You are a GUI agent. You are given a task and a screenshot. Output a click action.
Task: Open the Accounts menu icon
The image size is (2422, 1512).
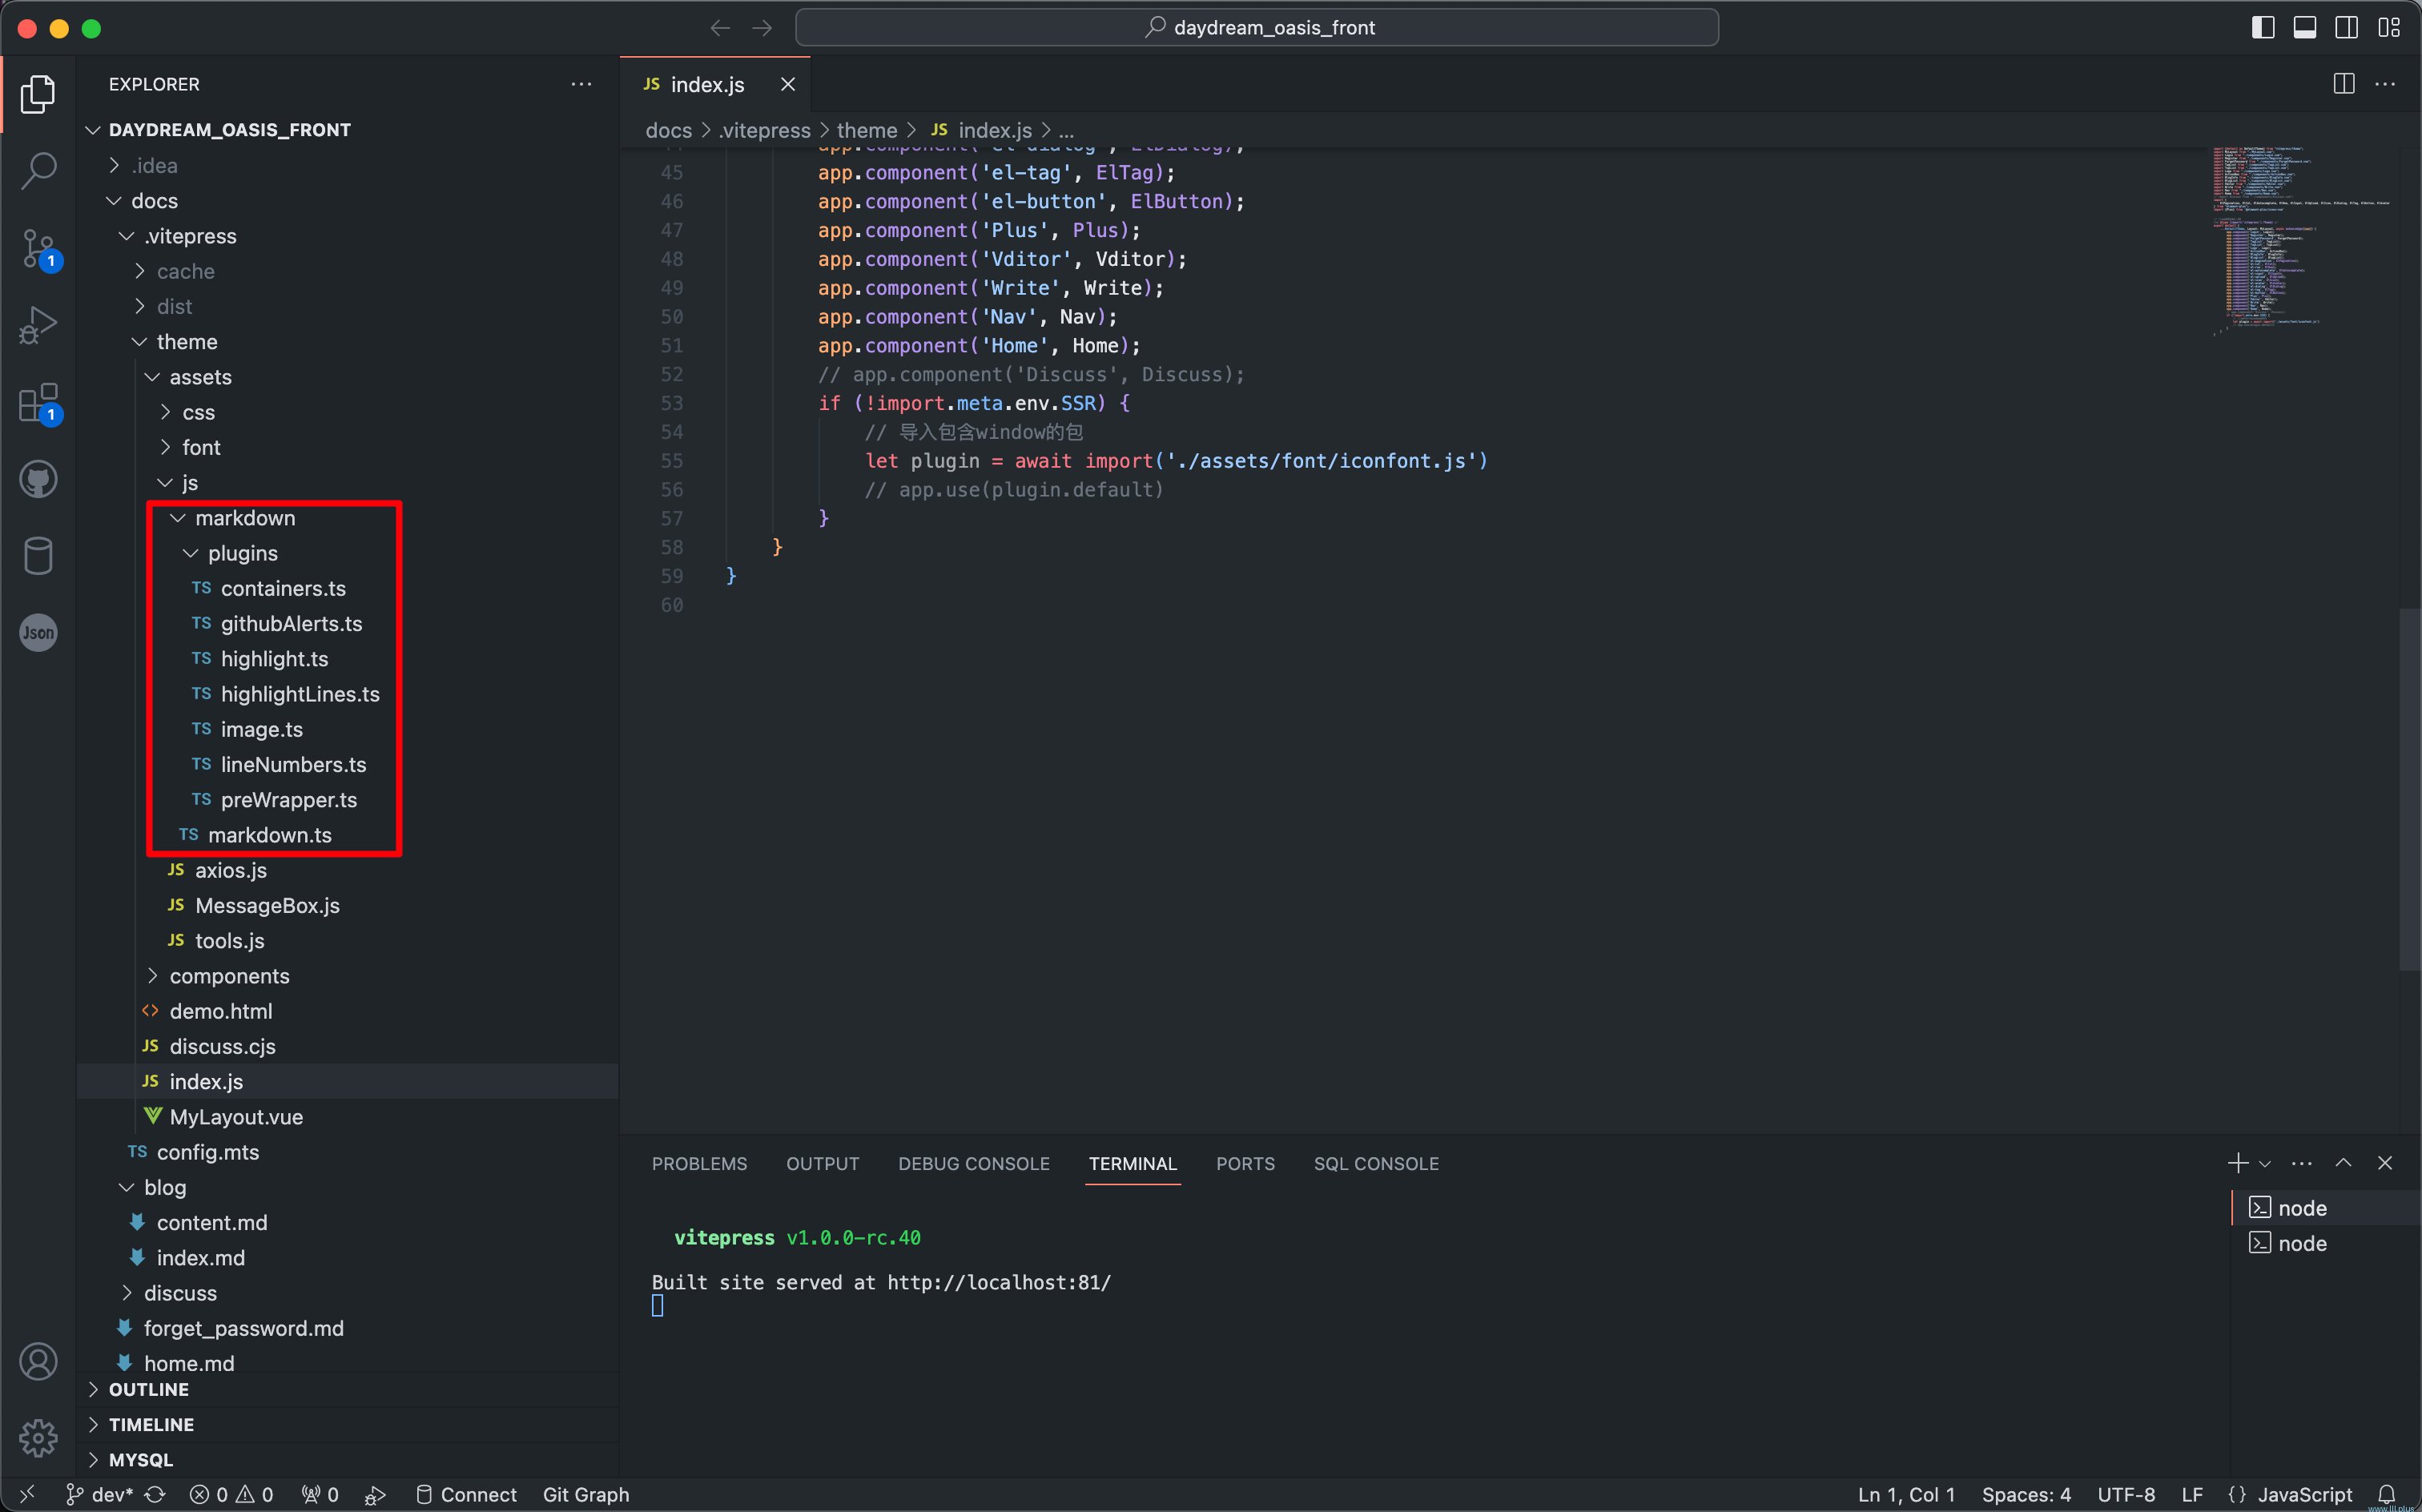[x=38, y=1362]
